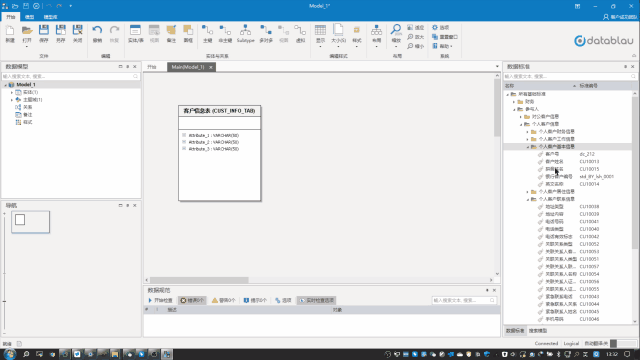Select the Entity/Table (实体/表) tool
This screenshot has height=360, width=640.
(x=136, y=33)
